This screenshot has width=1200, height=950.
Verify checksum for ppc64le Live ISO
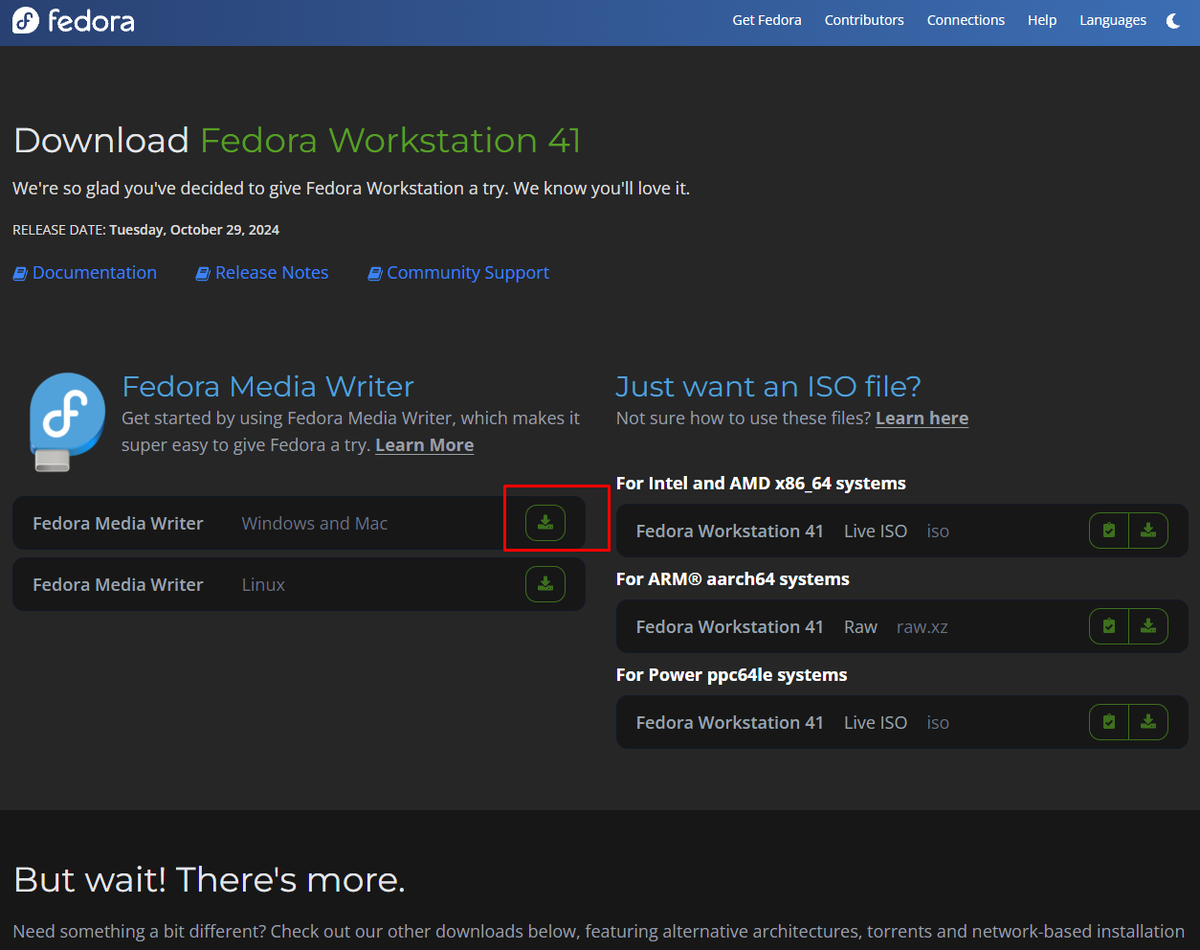(1109, 722)
